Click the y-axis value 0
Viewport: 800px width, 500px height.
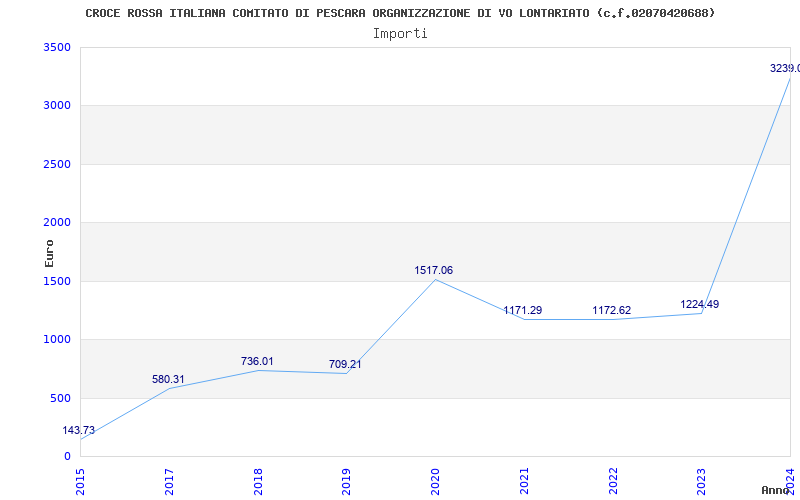click(x=67, y=456)
